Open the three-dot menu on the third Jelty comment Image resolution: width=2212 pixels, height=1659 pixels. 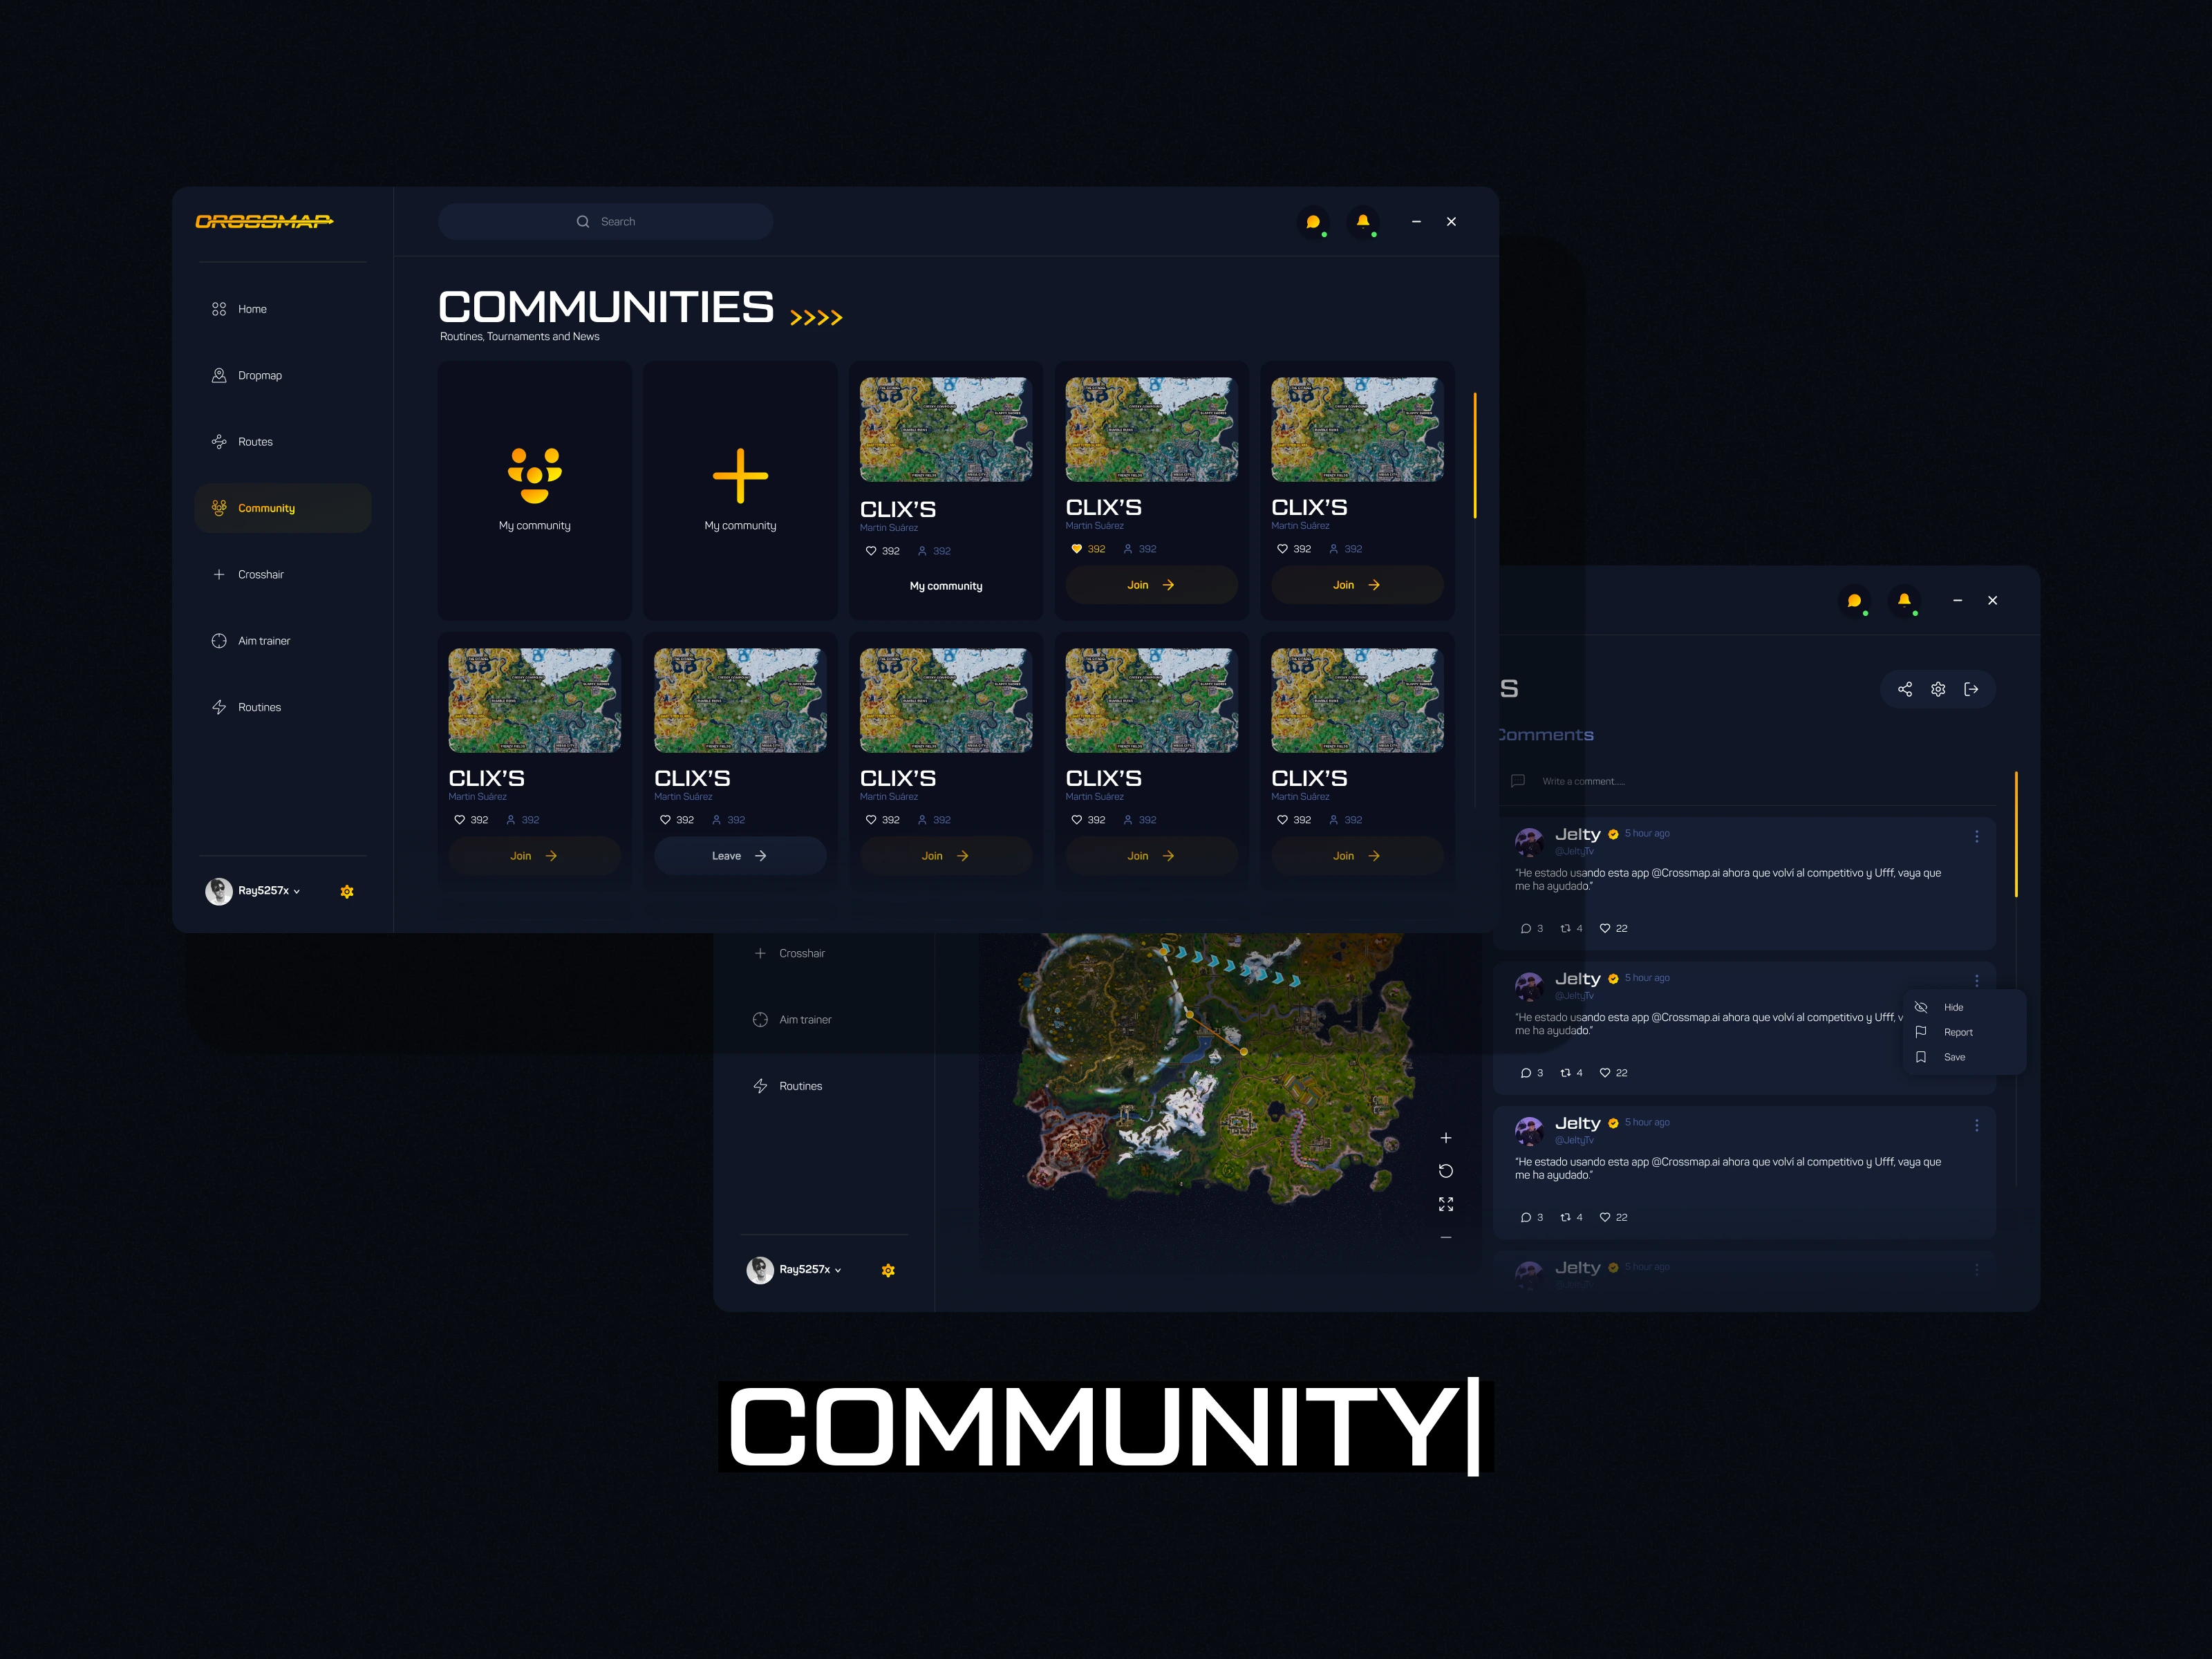[1976, 1125]
